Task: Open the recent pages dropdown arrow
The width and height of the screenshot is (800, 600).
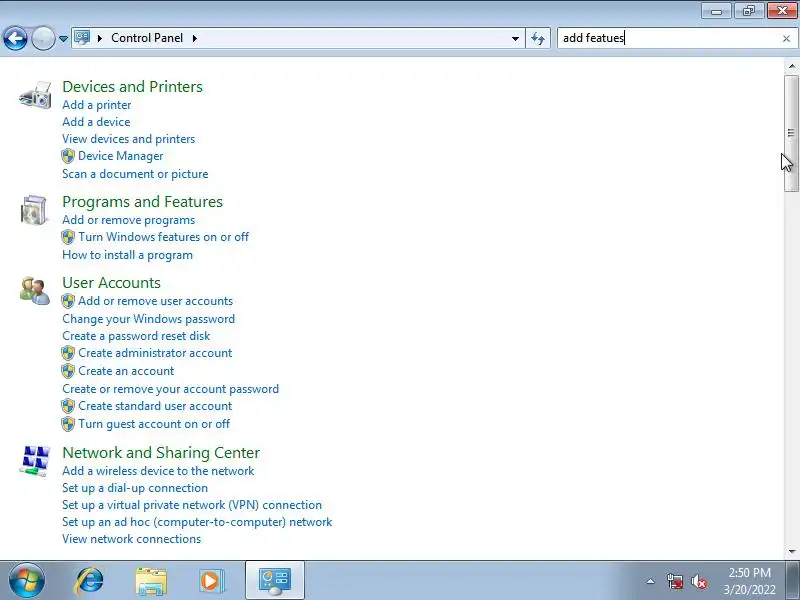Action: point(63,38)
